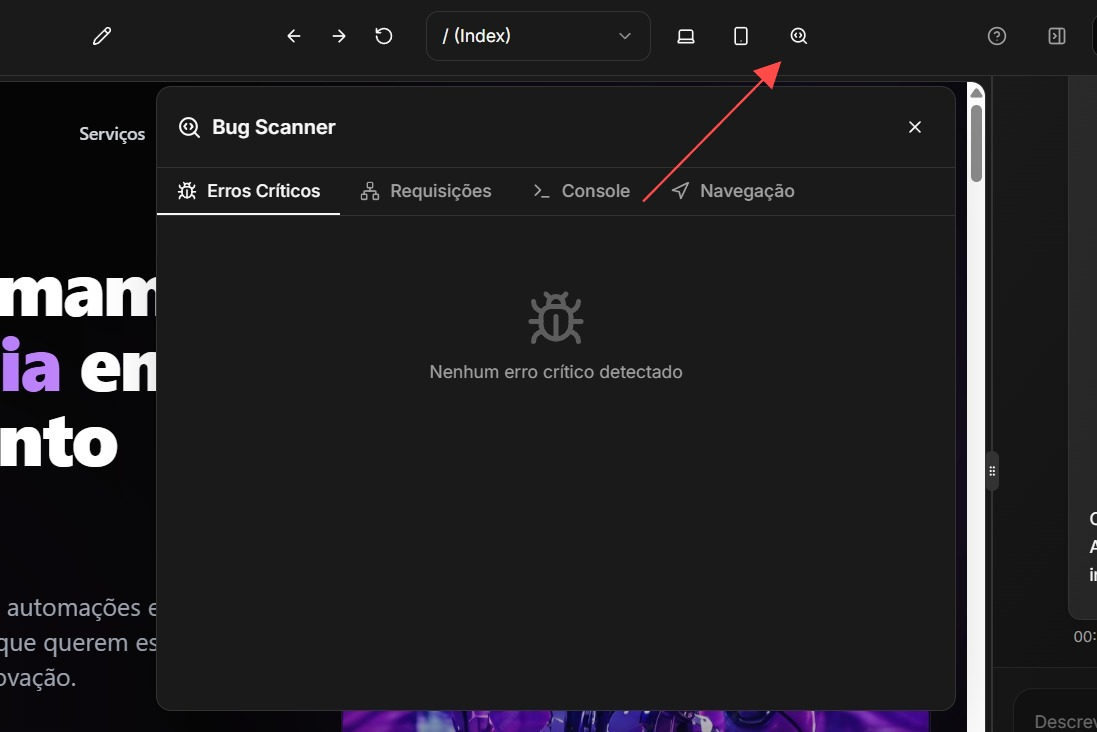This screenshot has height=732, width=1097.
Task: Select the pencil edit tool in top bar
Action: tap(101, 35)
